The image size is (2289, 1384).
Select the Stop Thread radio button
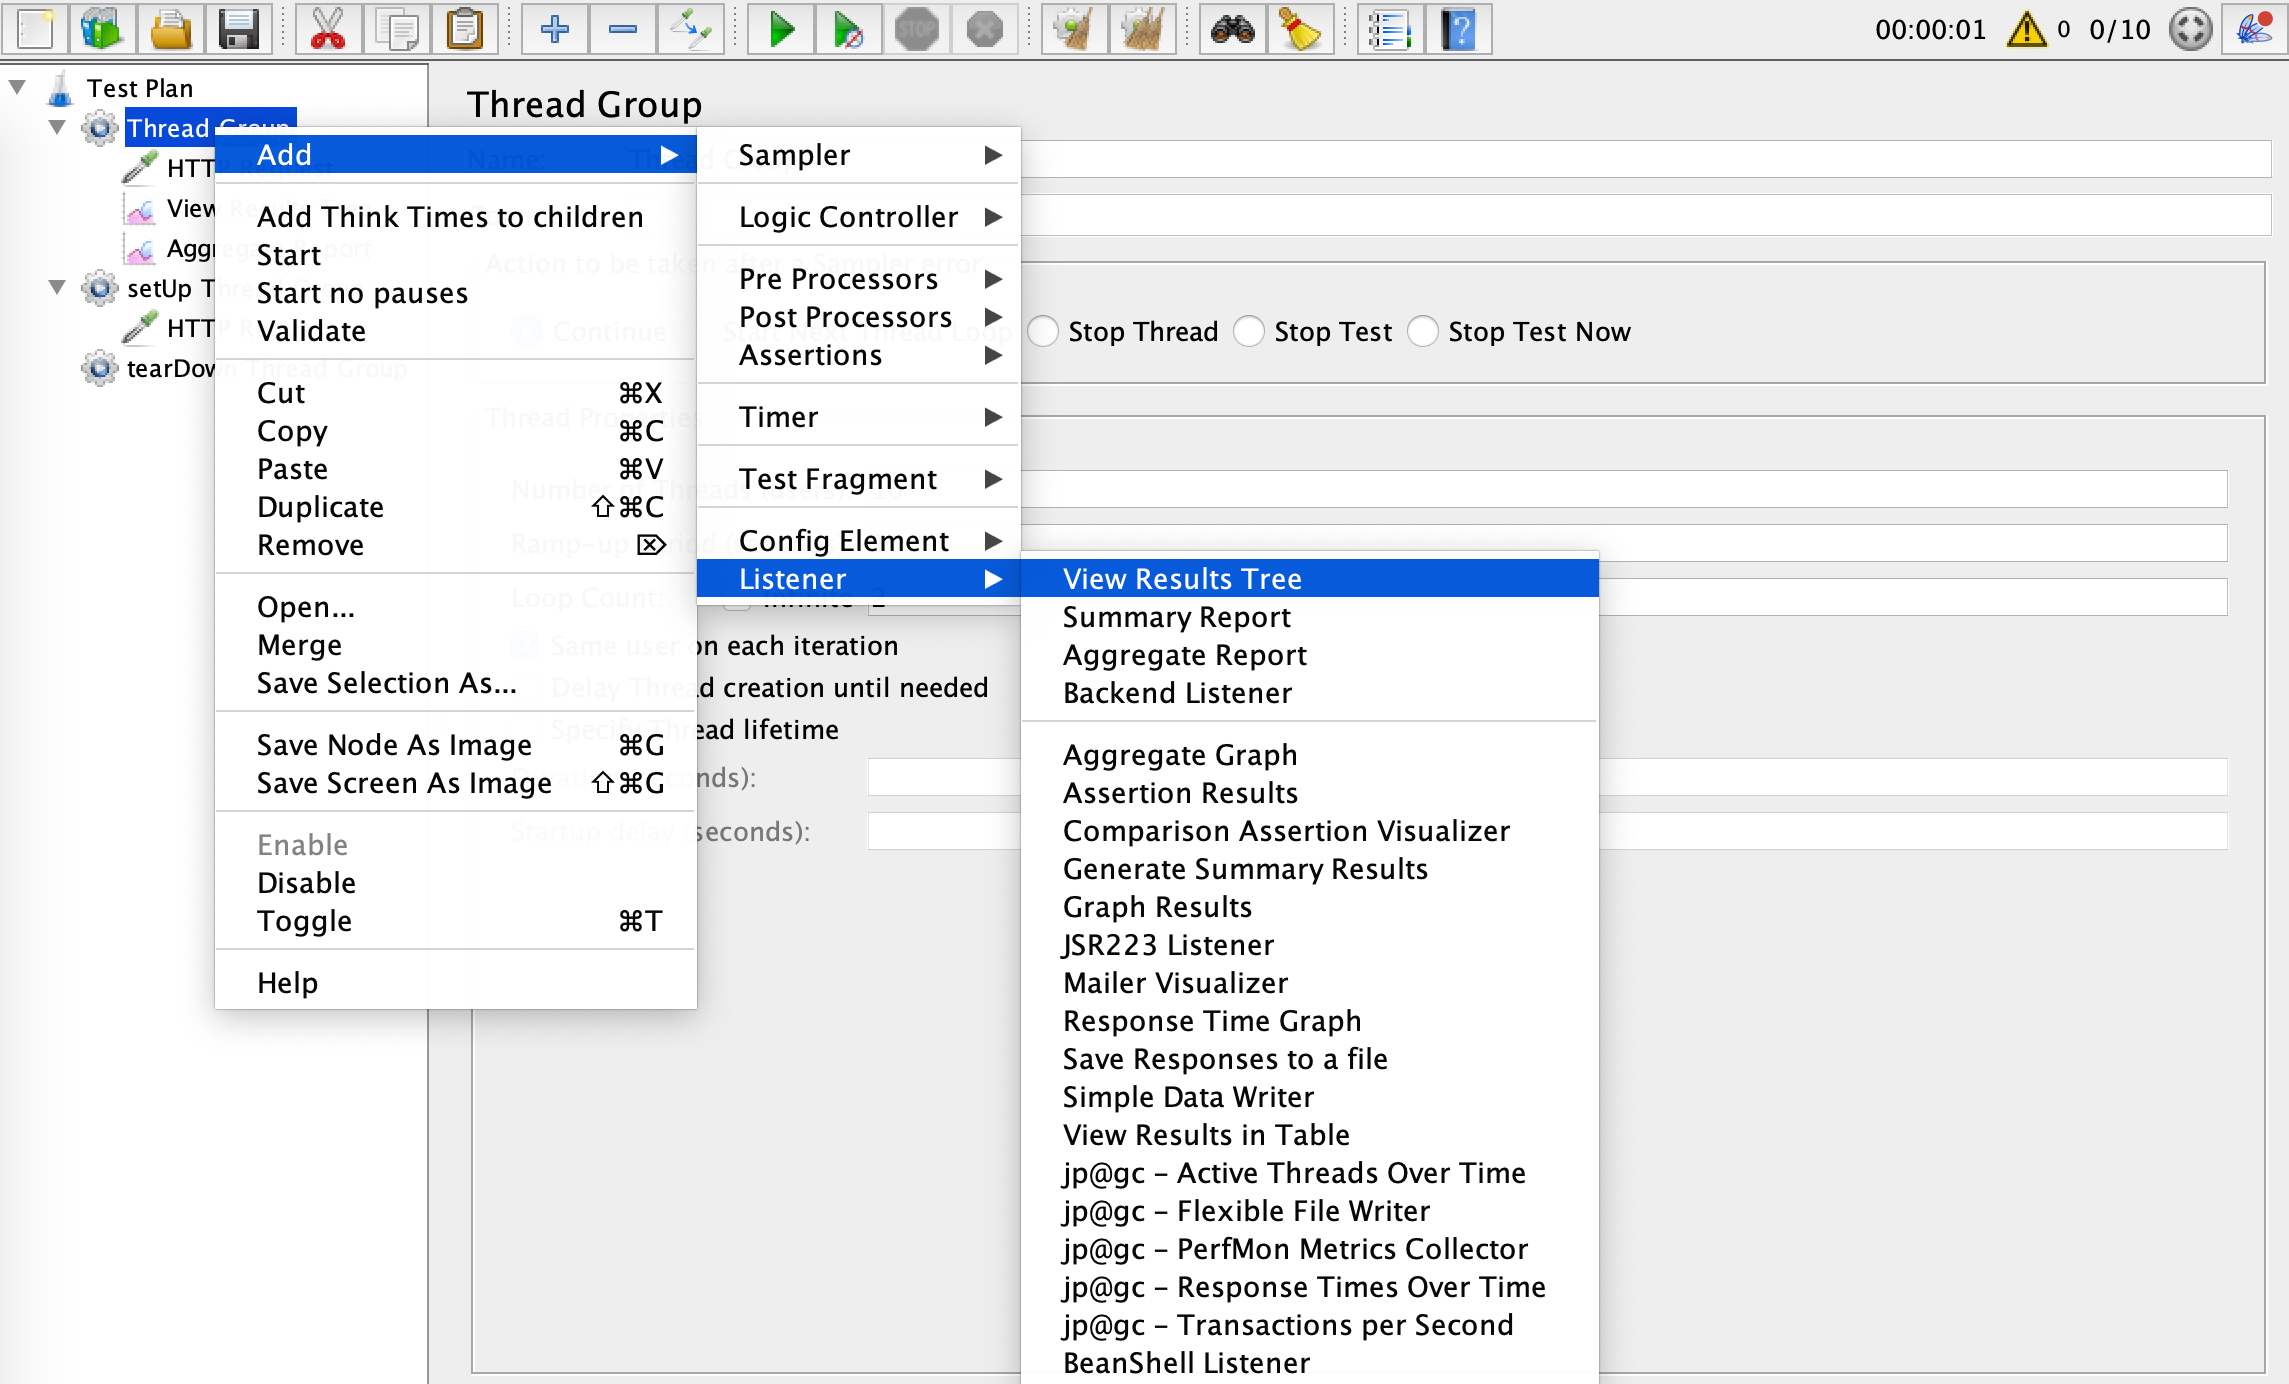click(1043, 331)
